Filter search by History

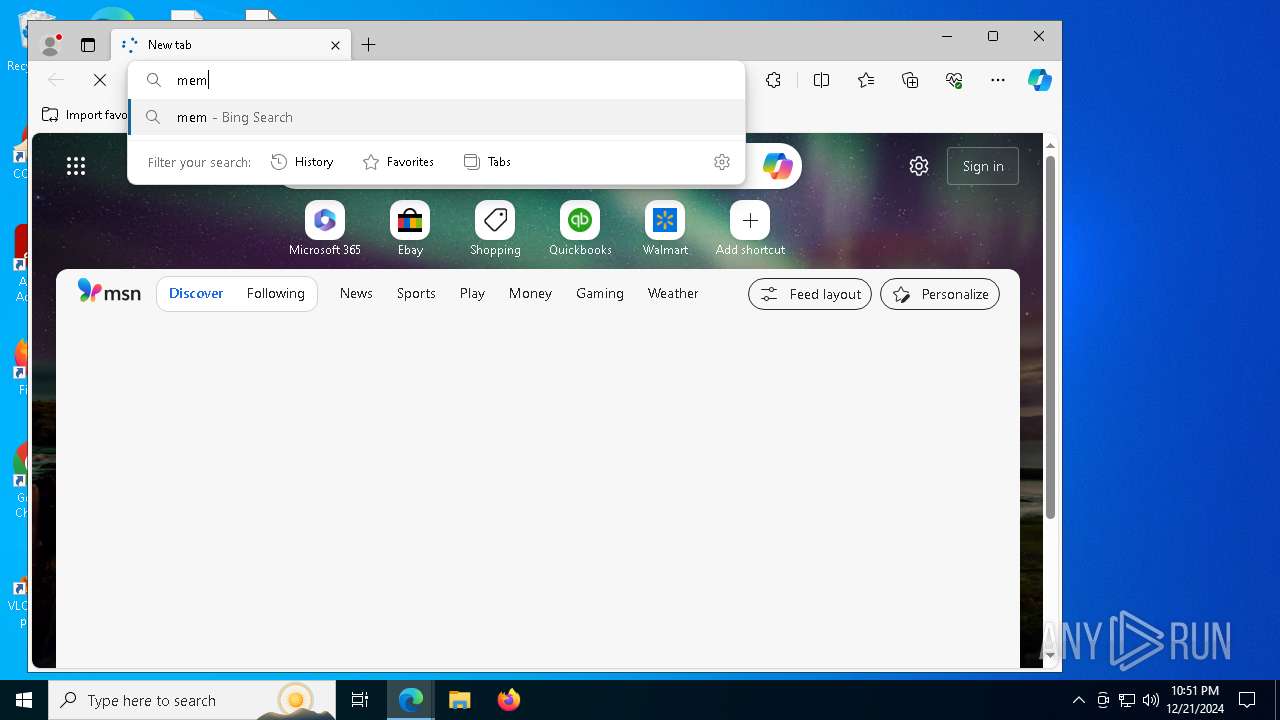click(302, 162)
